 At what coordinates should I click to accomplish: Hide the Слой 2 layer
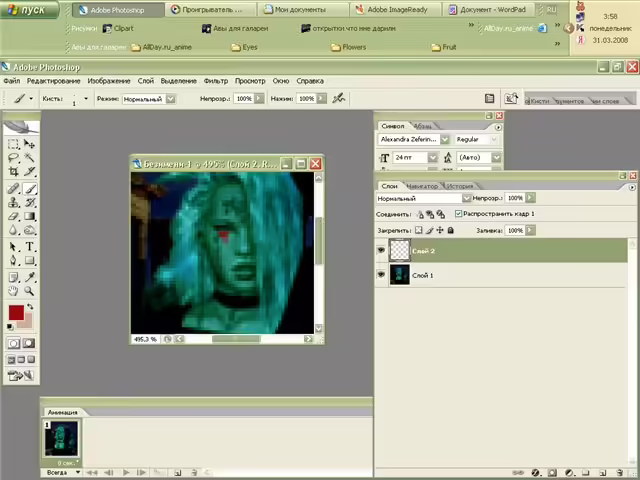tap(381, 250)
